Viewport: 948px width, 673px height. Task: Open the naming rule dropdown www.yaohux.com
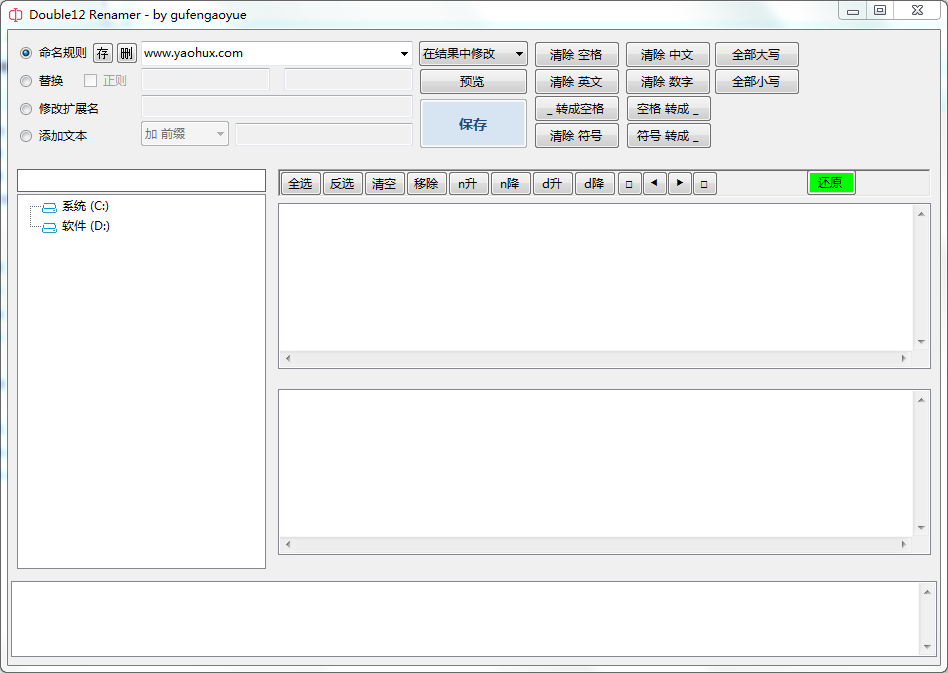click(404, 54)
